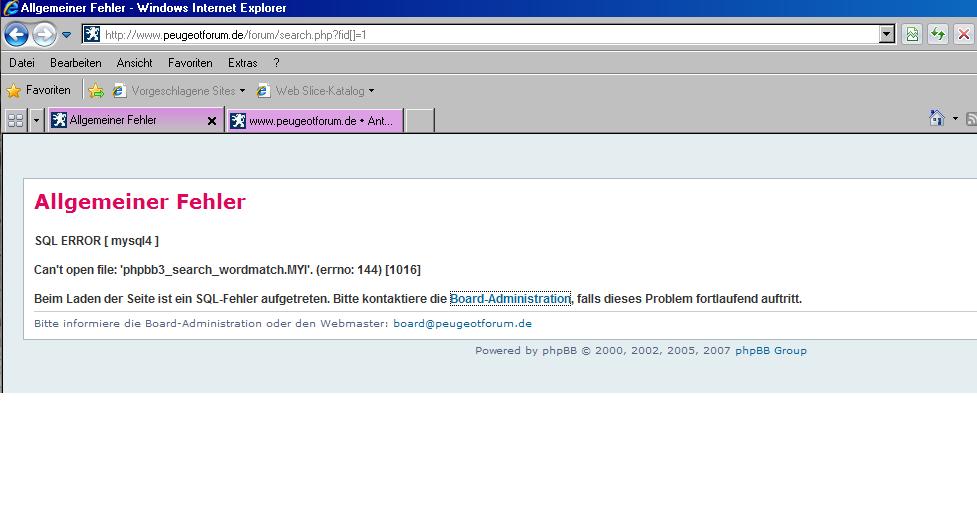Viewport: 977px width, 512px height.
Task: Expand the tab list dropdown arrow
Action: [x=37, y=120]
